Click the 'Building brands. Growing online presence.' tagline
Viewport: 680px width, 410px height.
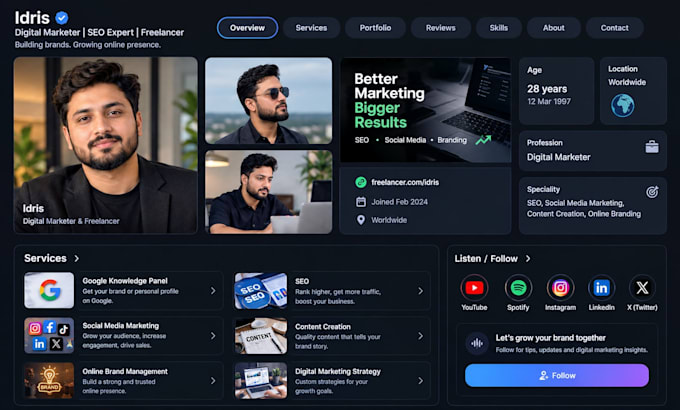click(x=88, y=45)
